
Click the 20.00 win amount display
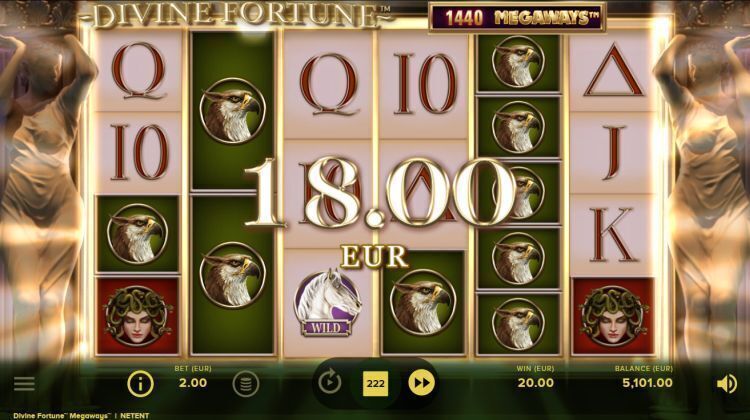(x=536, y=383)
